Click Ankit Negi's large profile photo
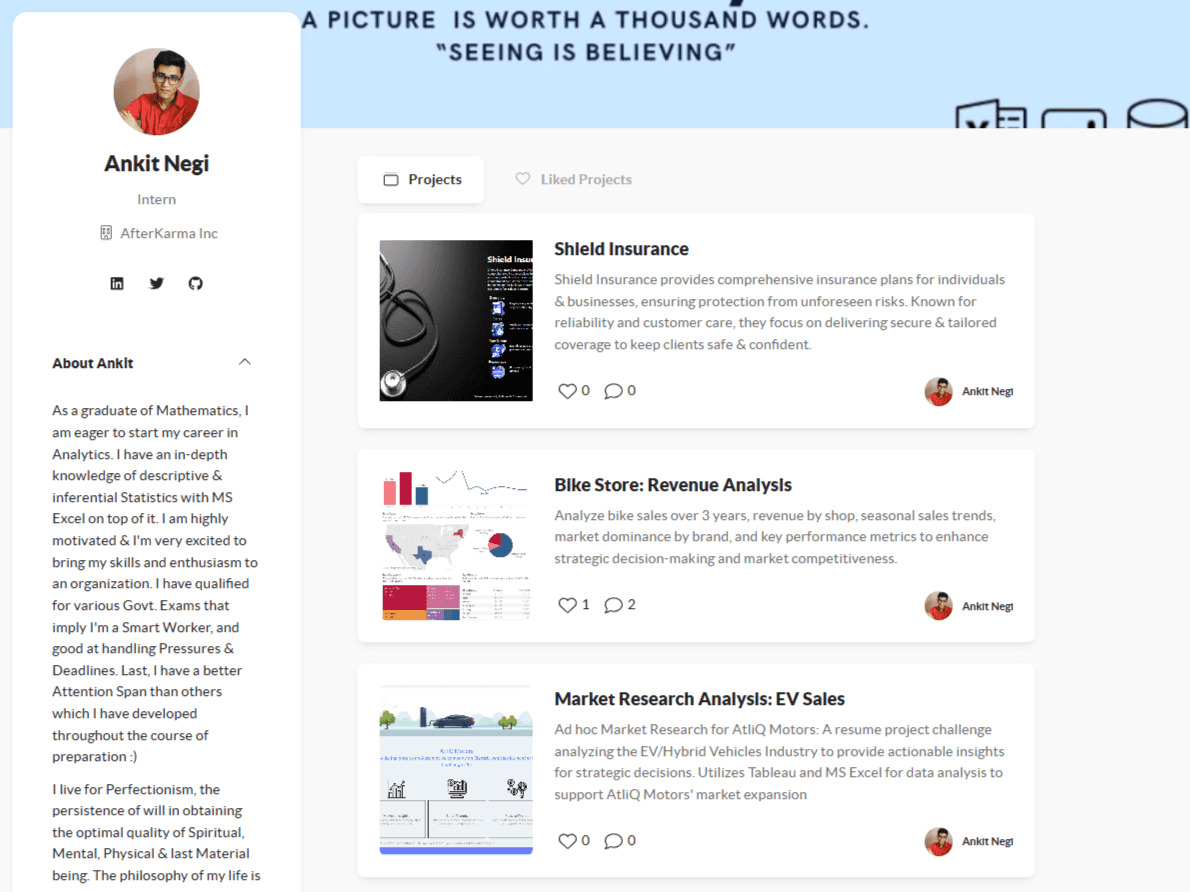Image resolution: width=1190 pixels, height=892 pixels. click(x=156, y=92)
